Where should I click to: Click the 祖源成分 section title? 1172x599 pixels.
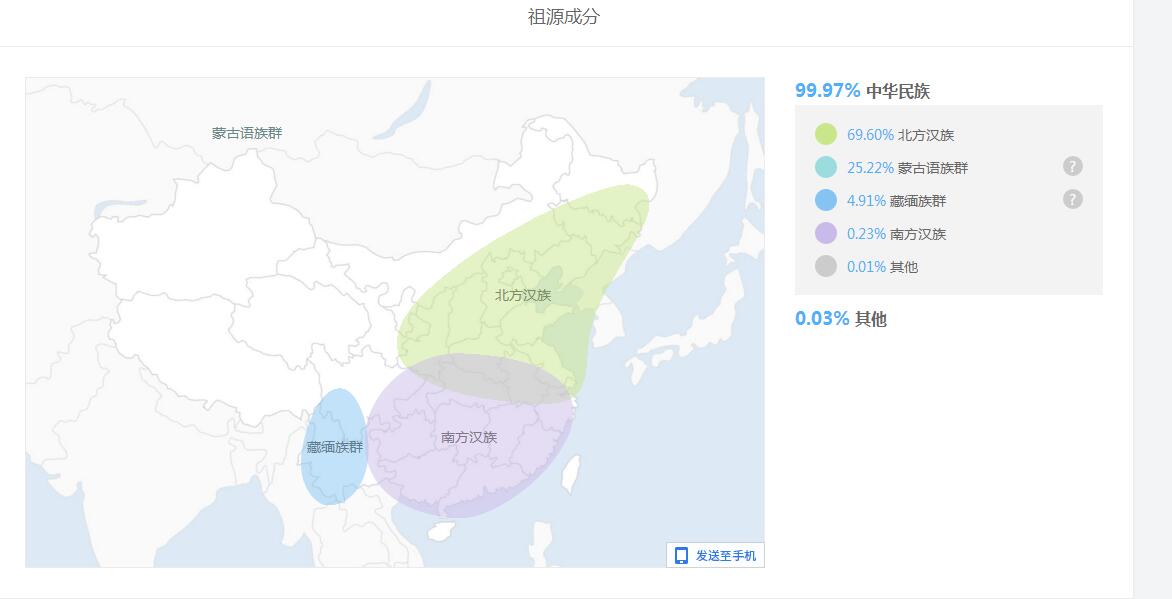point(564,17)
